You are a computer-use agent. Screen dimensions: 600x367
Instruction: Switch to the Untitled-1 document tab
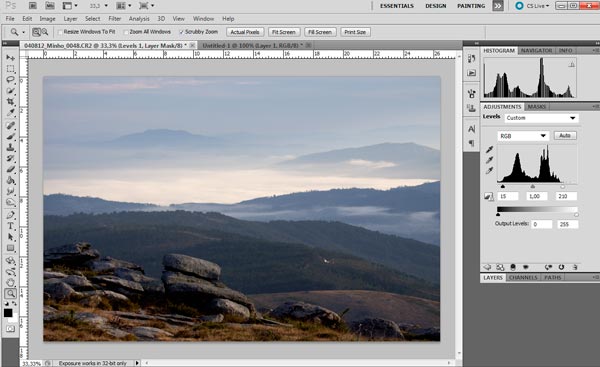click(x=253, y=45)
